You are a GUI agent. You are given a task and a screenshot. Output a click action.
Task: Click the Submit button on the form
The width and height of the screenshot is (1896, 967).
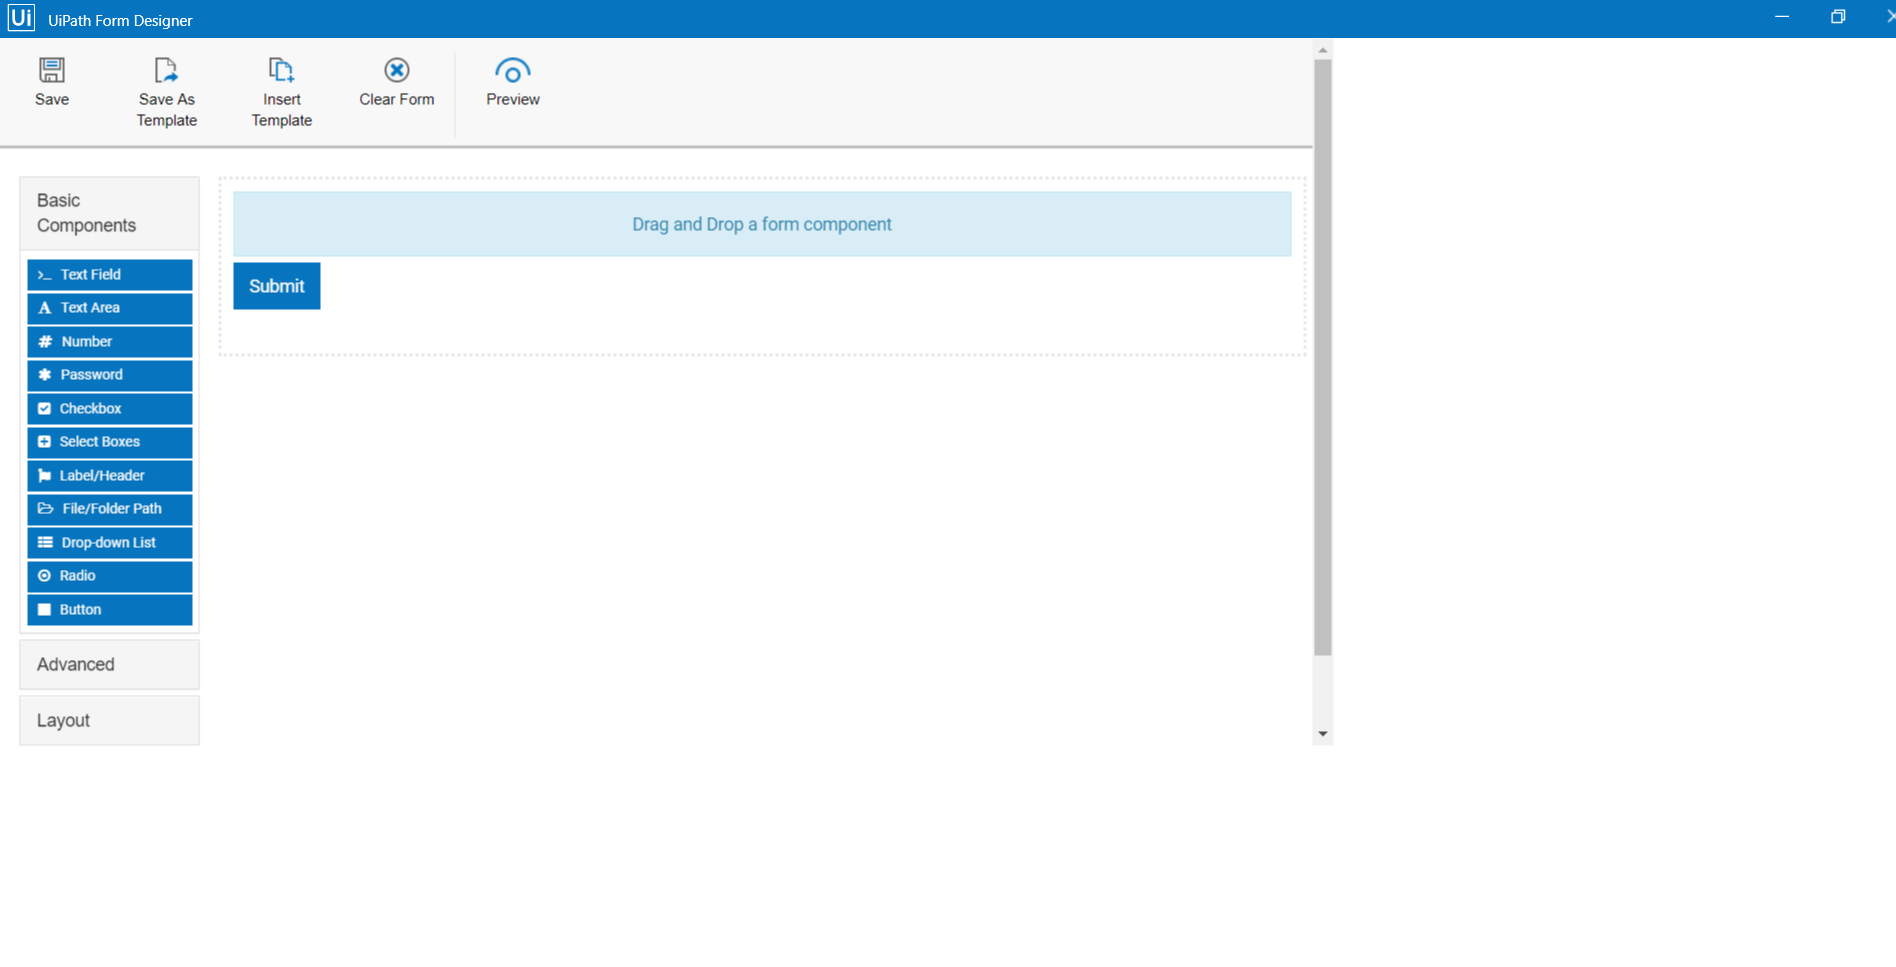point(277,286)
